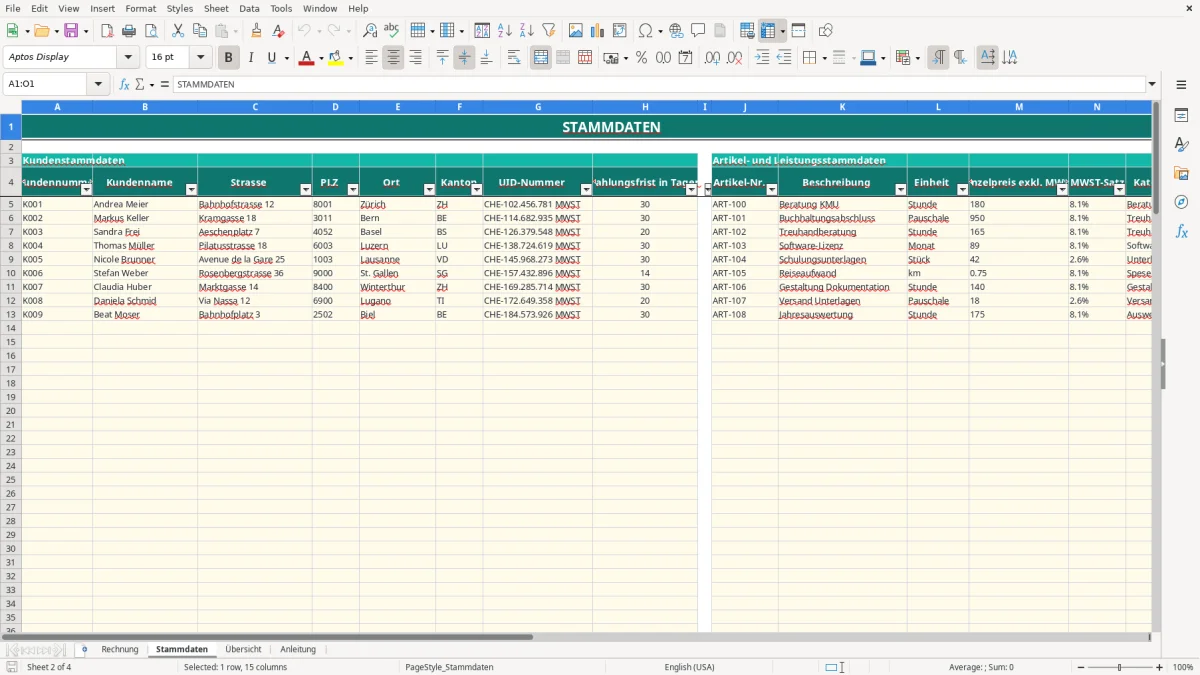Click zoom in plus button
This screenshot has width=1200, height=675.
click(x=1160, y=667)
